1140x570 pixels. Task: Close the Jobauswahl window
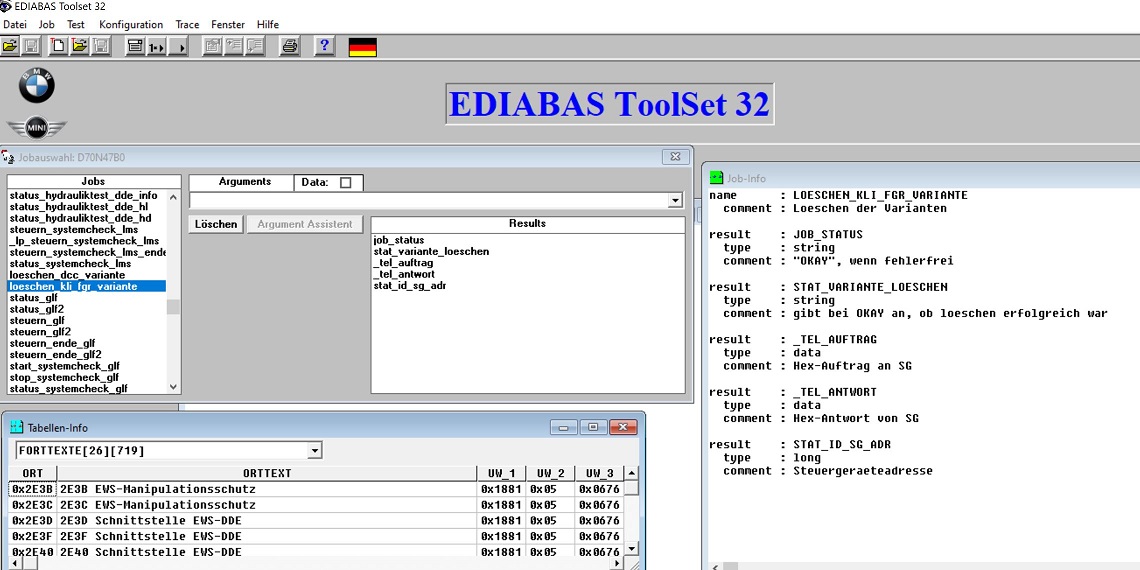[x=675, y=156]
